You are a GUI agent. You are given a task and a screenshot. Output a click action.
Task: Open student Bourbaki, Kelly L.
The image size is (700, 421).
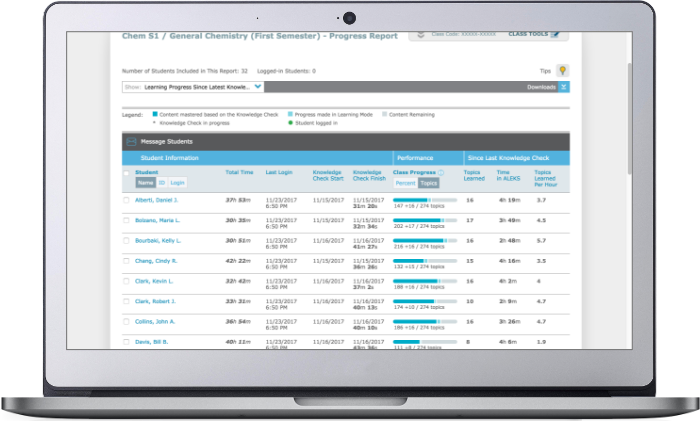(x=157, y=241)
